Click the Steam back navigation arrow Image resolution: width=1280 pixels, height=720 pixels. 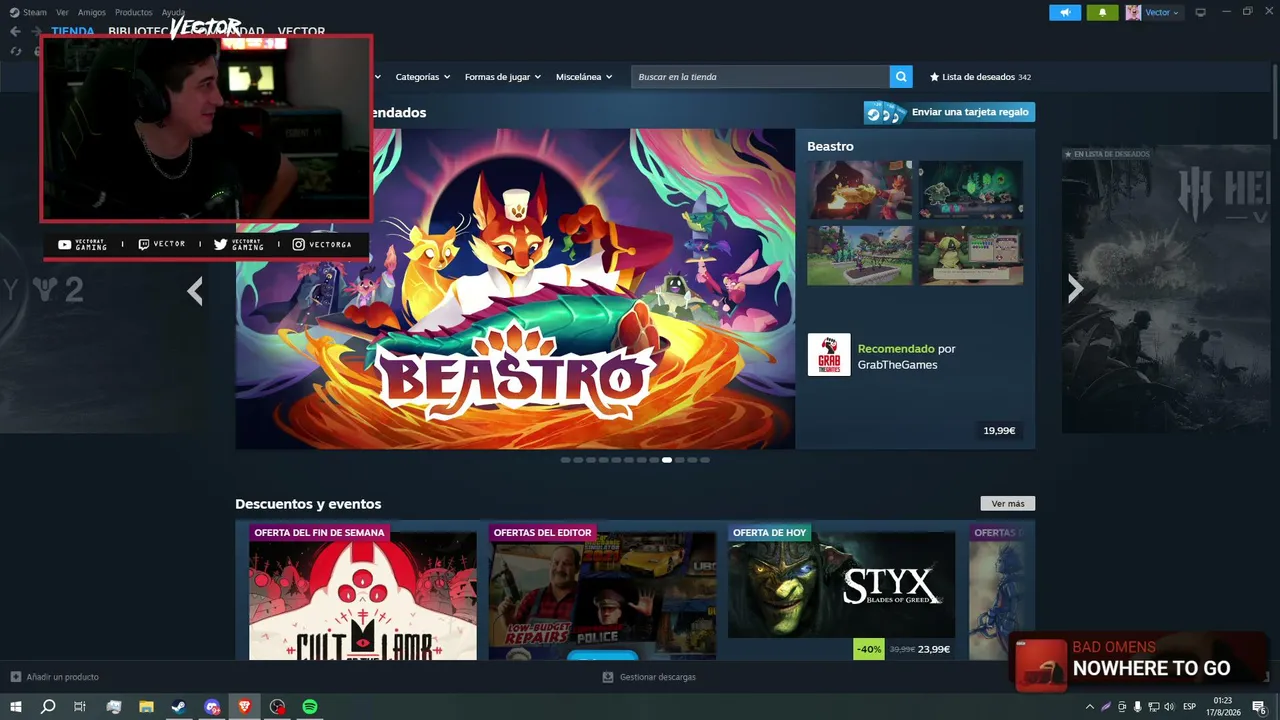[x=15, y=31]
